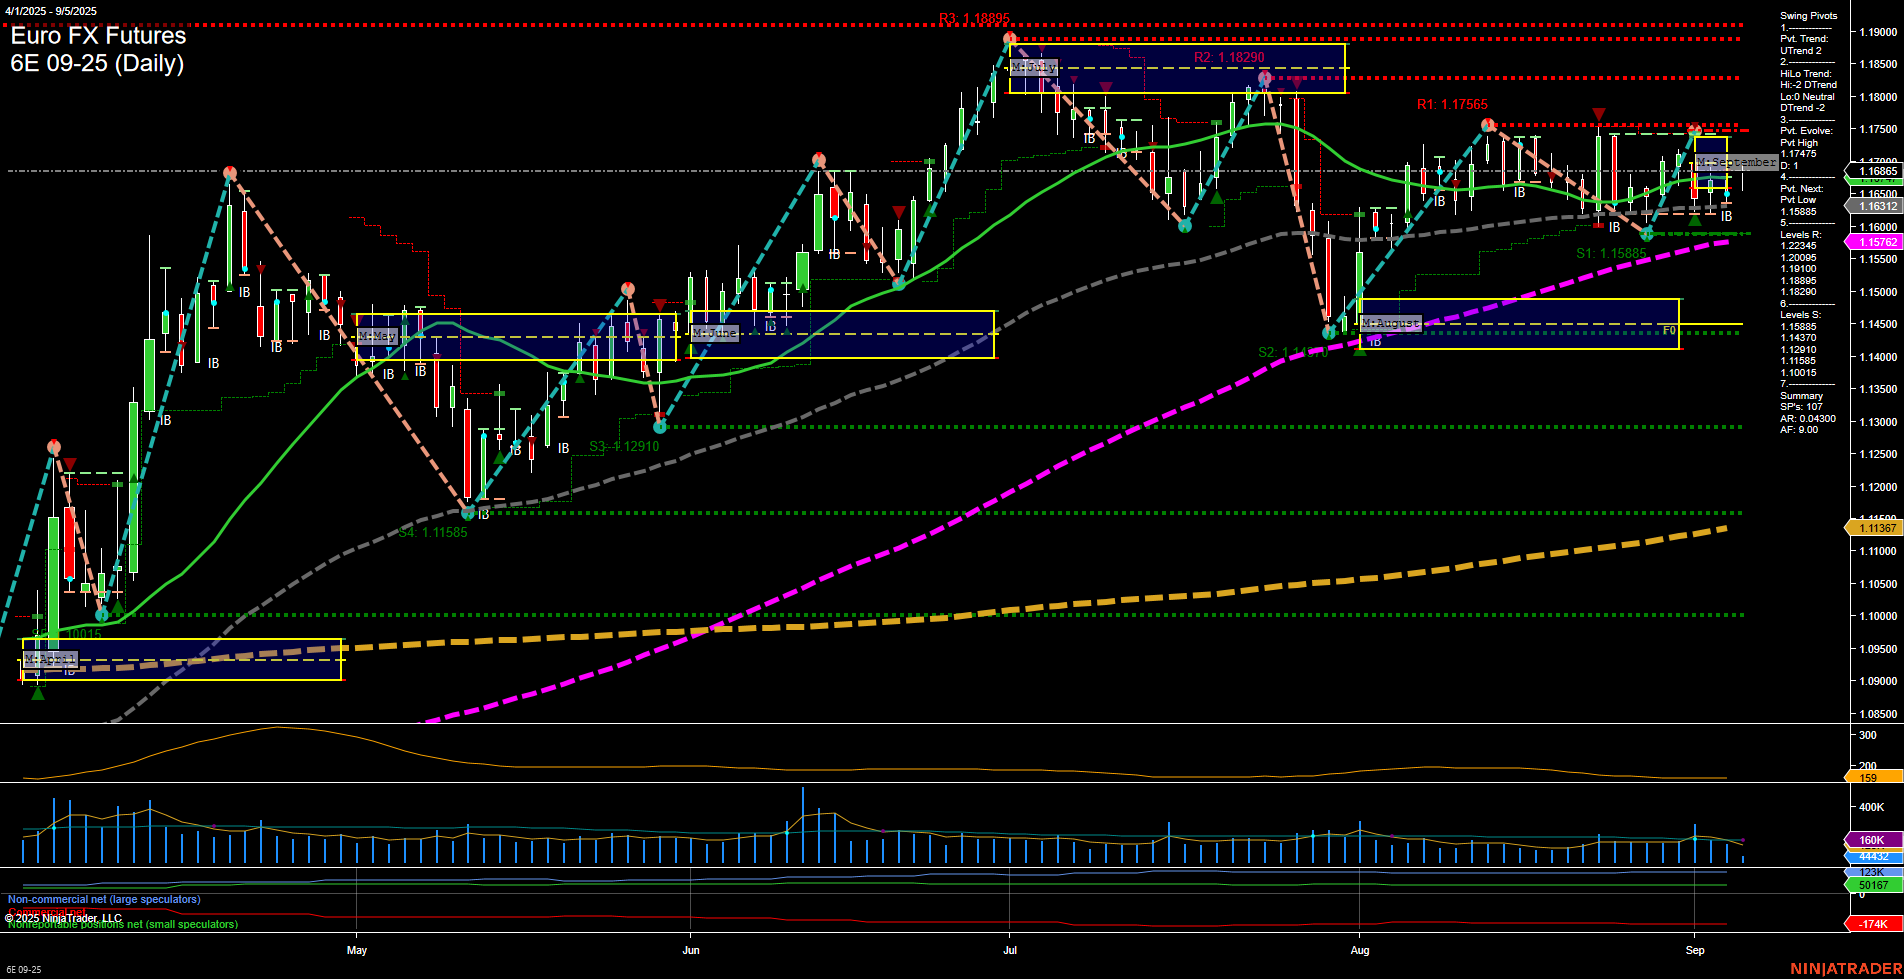Click the green buy triangle below the M-August box
The height and width of the screenshot is (979, 1904).
[x=1360, y=354]
